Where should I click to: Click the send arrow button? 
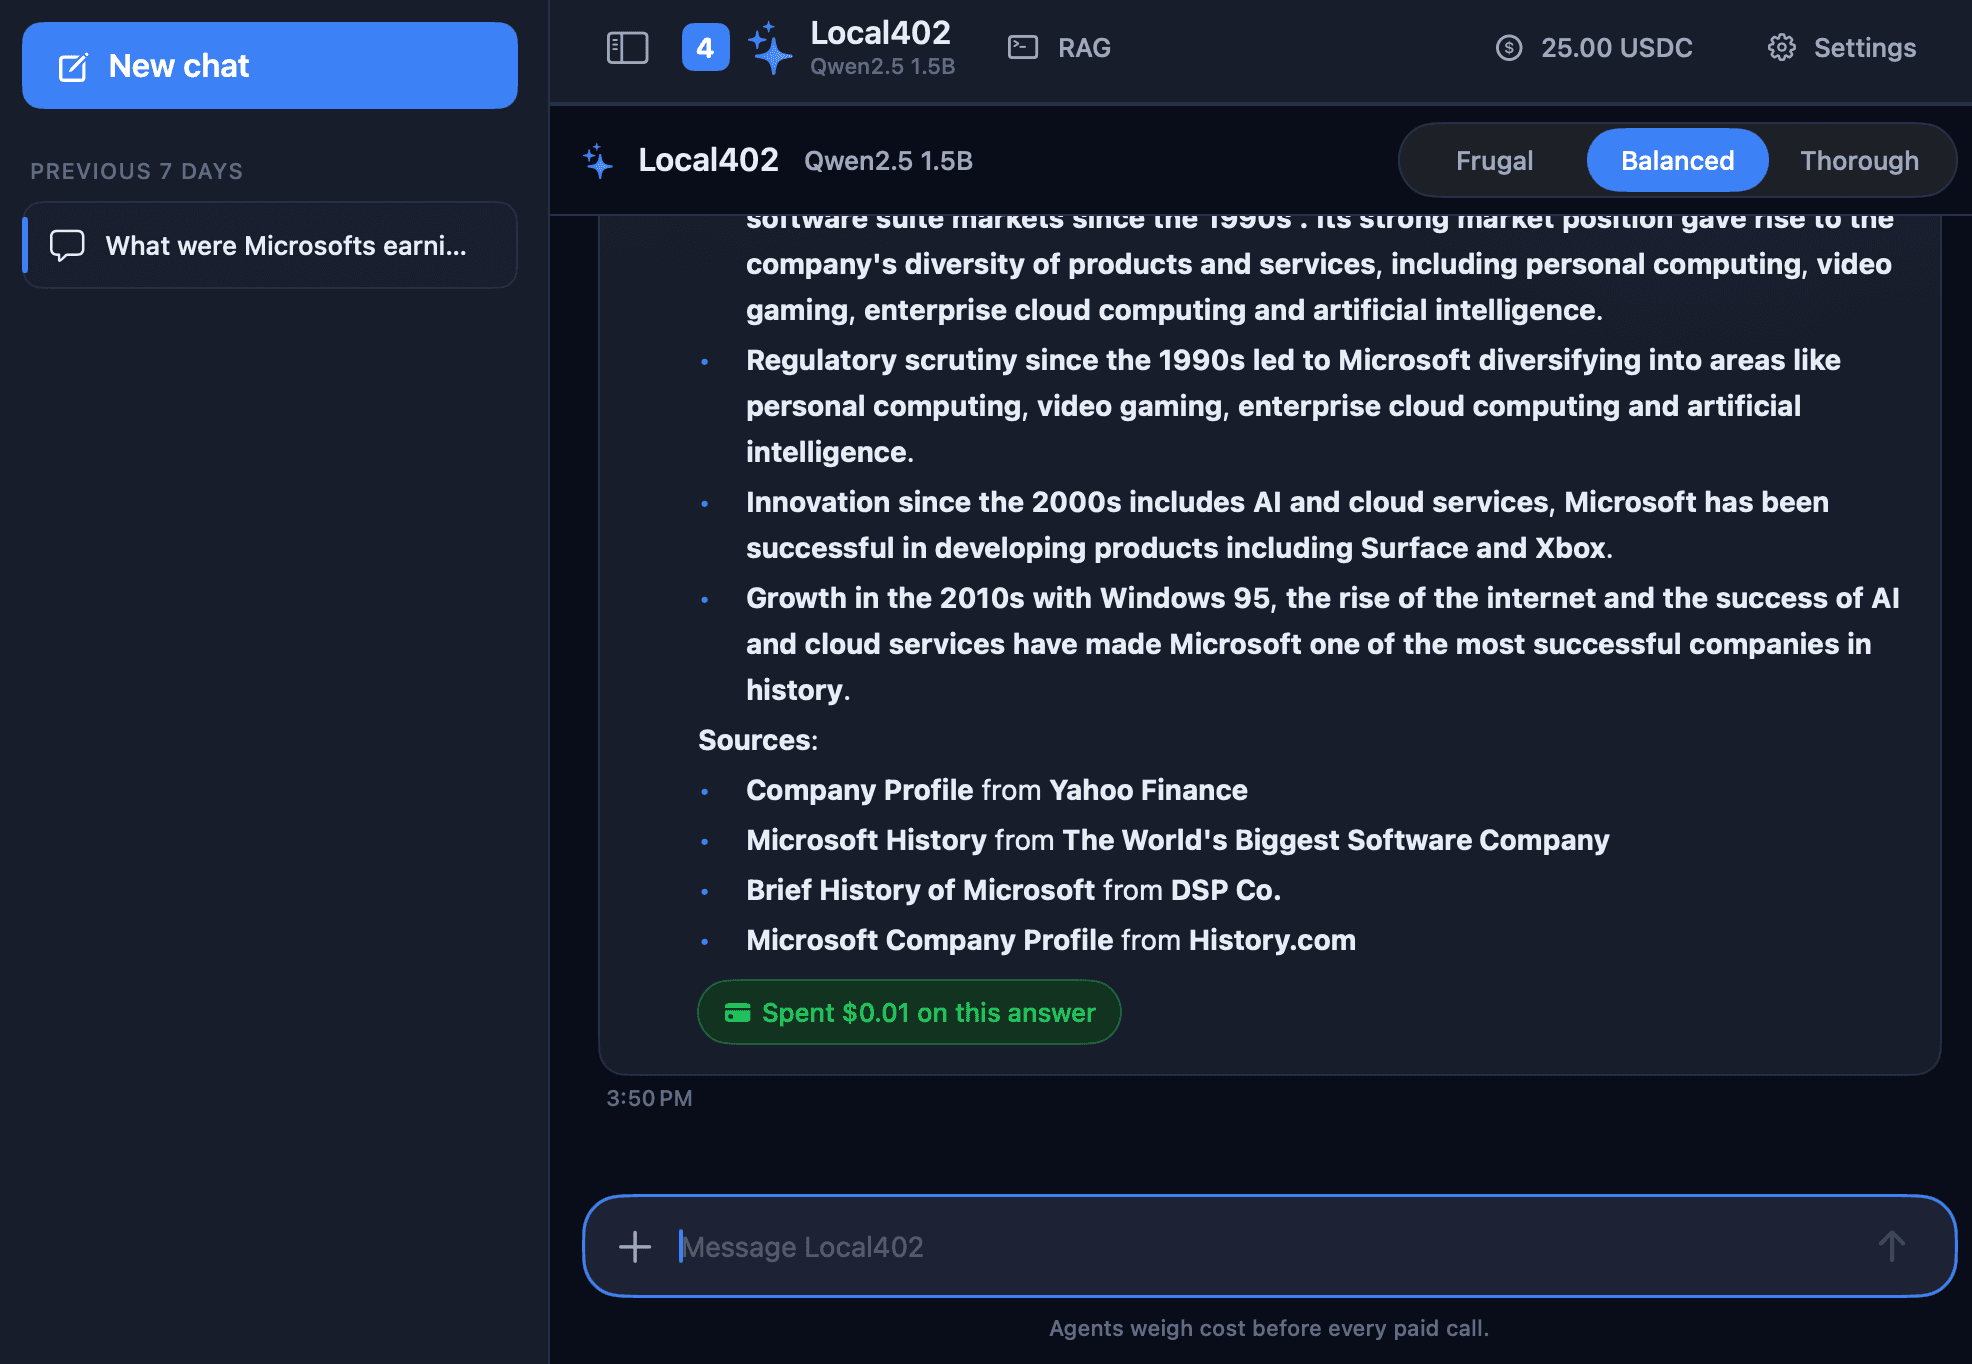tap(1891, 1246)
